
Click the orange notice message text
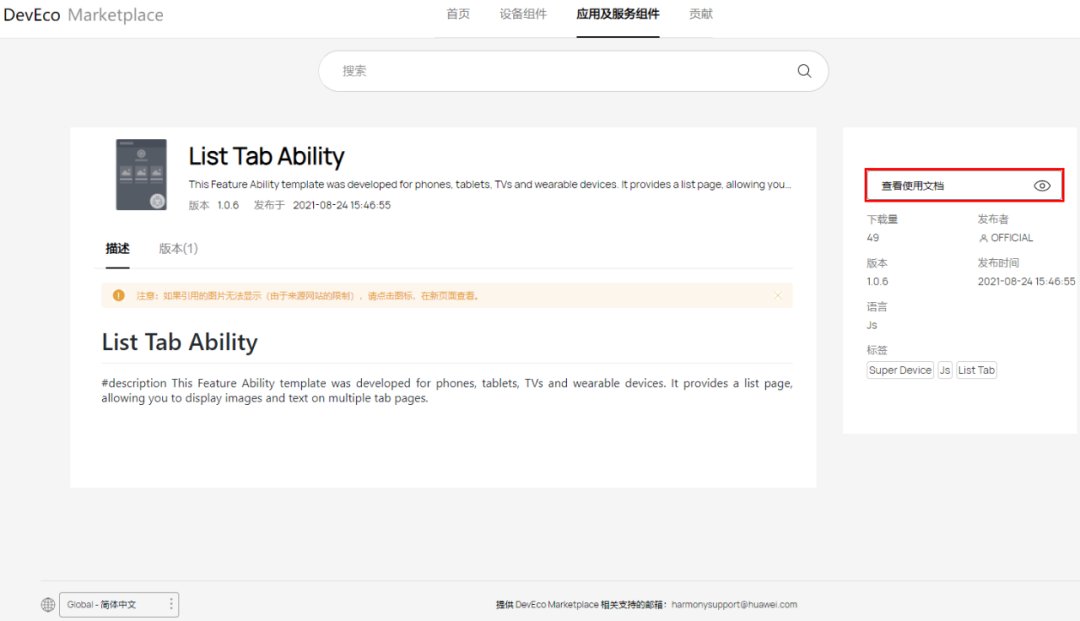point(307,296)
